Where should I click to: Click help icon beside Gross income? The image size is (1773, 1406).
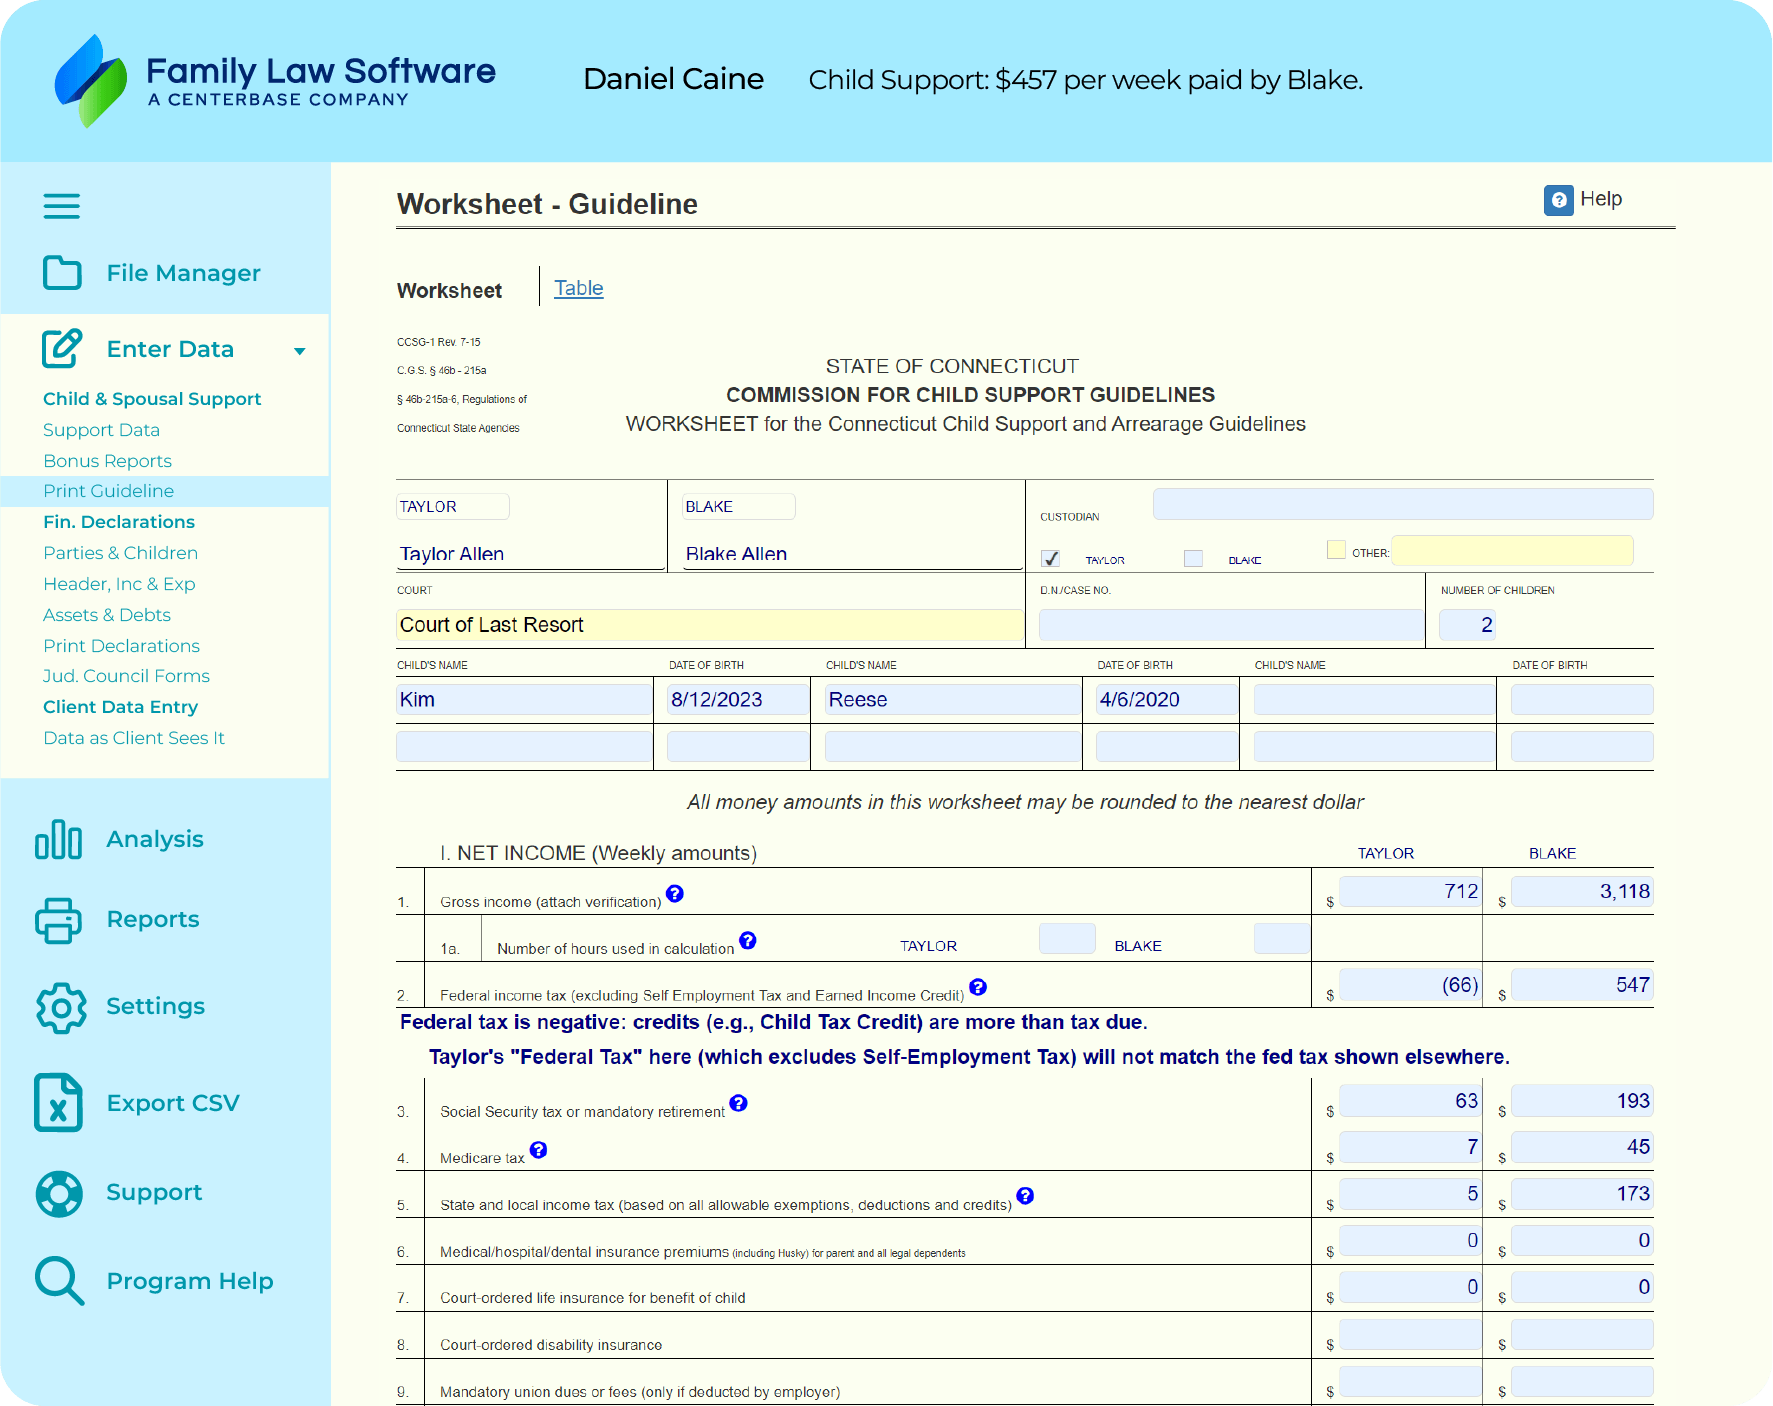(675, 894)
